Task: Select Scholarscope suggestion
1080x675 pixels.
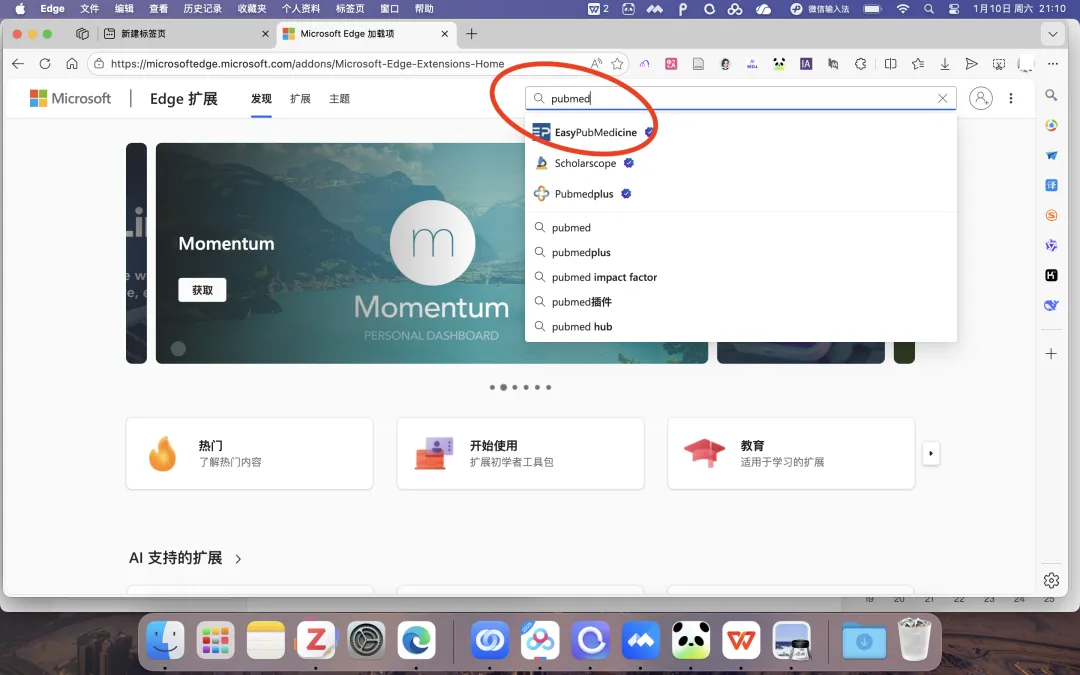Action: [x=740, y=163]
